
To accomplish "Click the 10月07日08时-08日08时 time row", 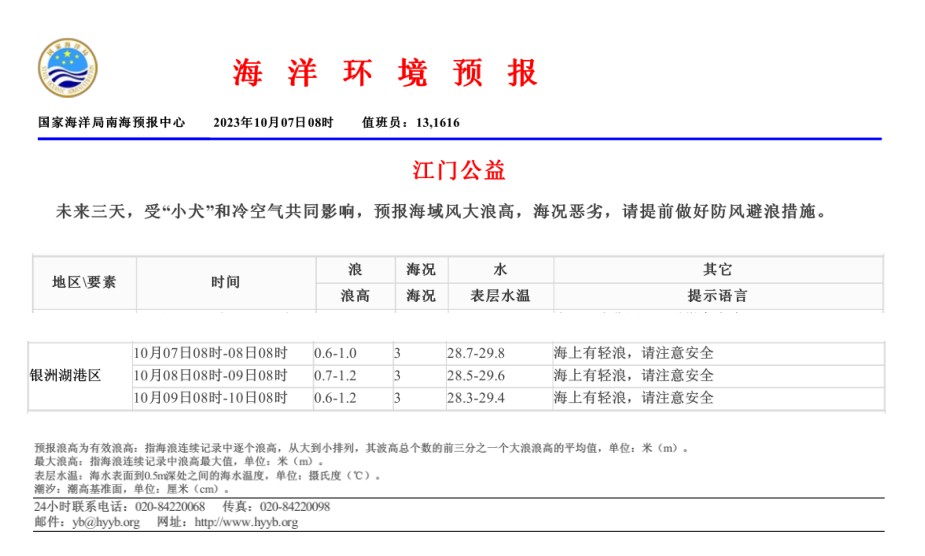I will click(210, 353).
